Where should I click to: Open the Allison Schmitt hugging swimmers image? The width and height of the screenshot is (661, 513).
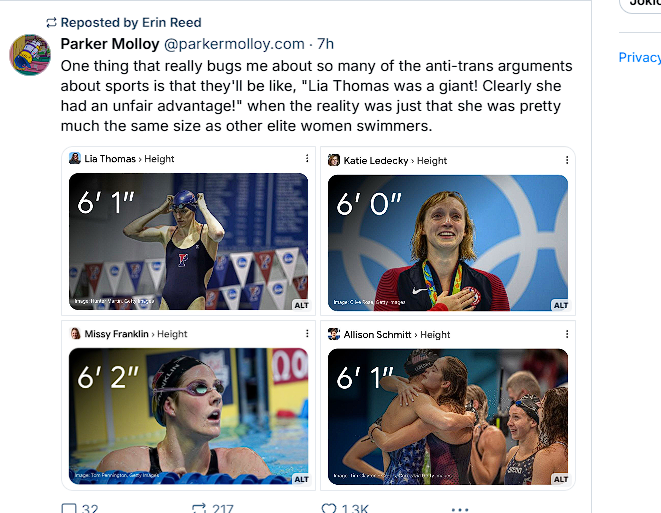click(x=448, y=418)
